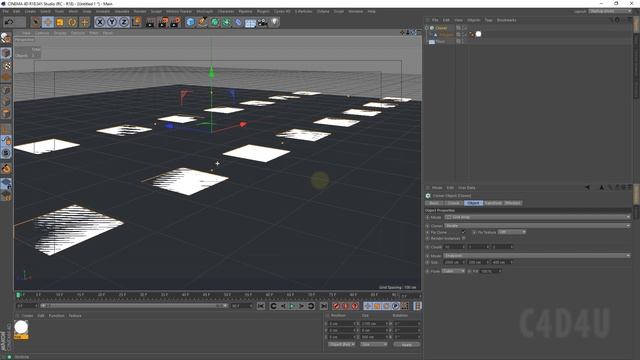Click the Apply button in Coordinates
Viewport: 640px width, 360px height.
coord(407,344)
